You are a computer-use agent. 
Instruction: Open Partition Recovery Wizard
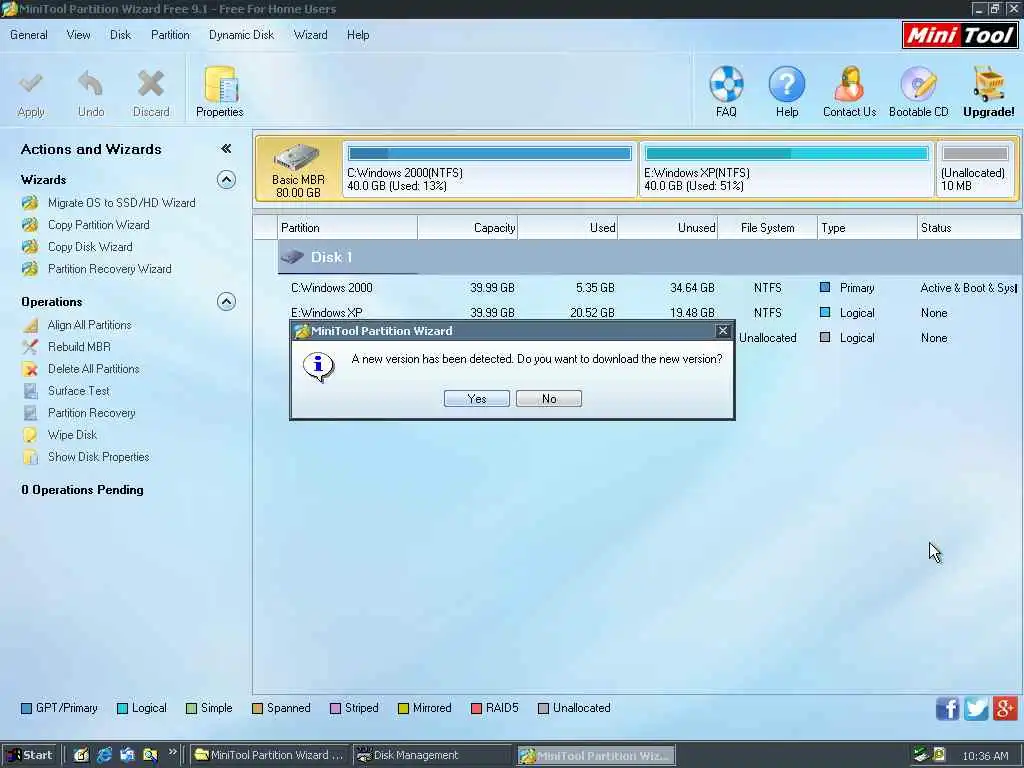tap(110, 269)
